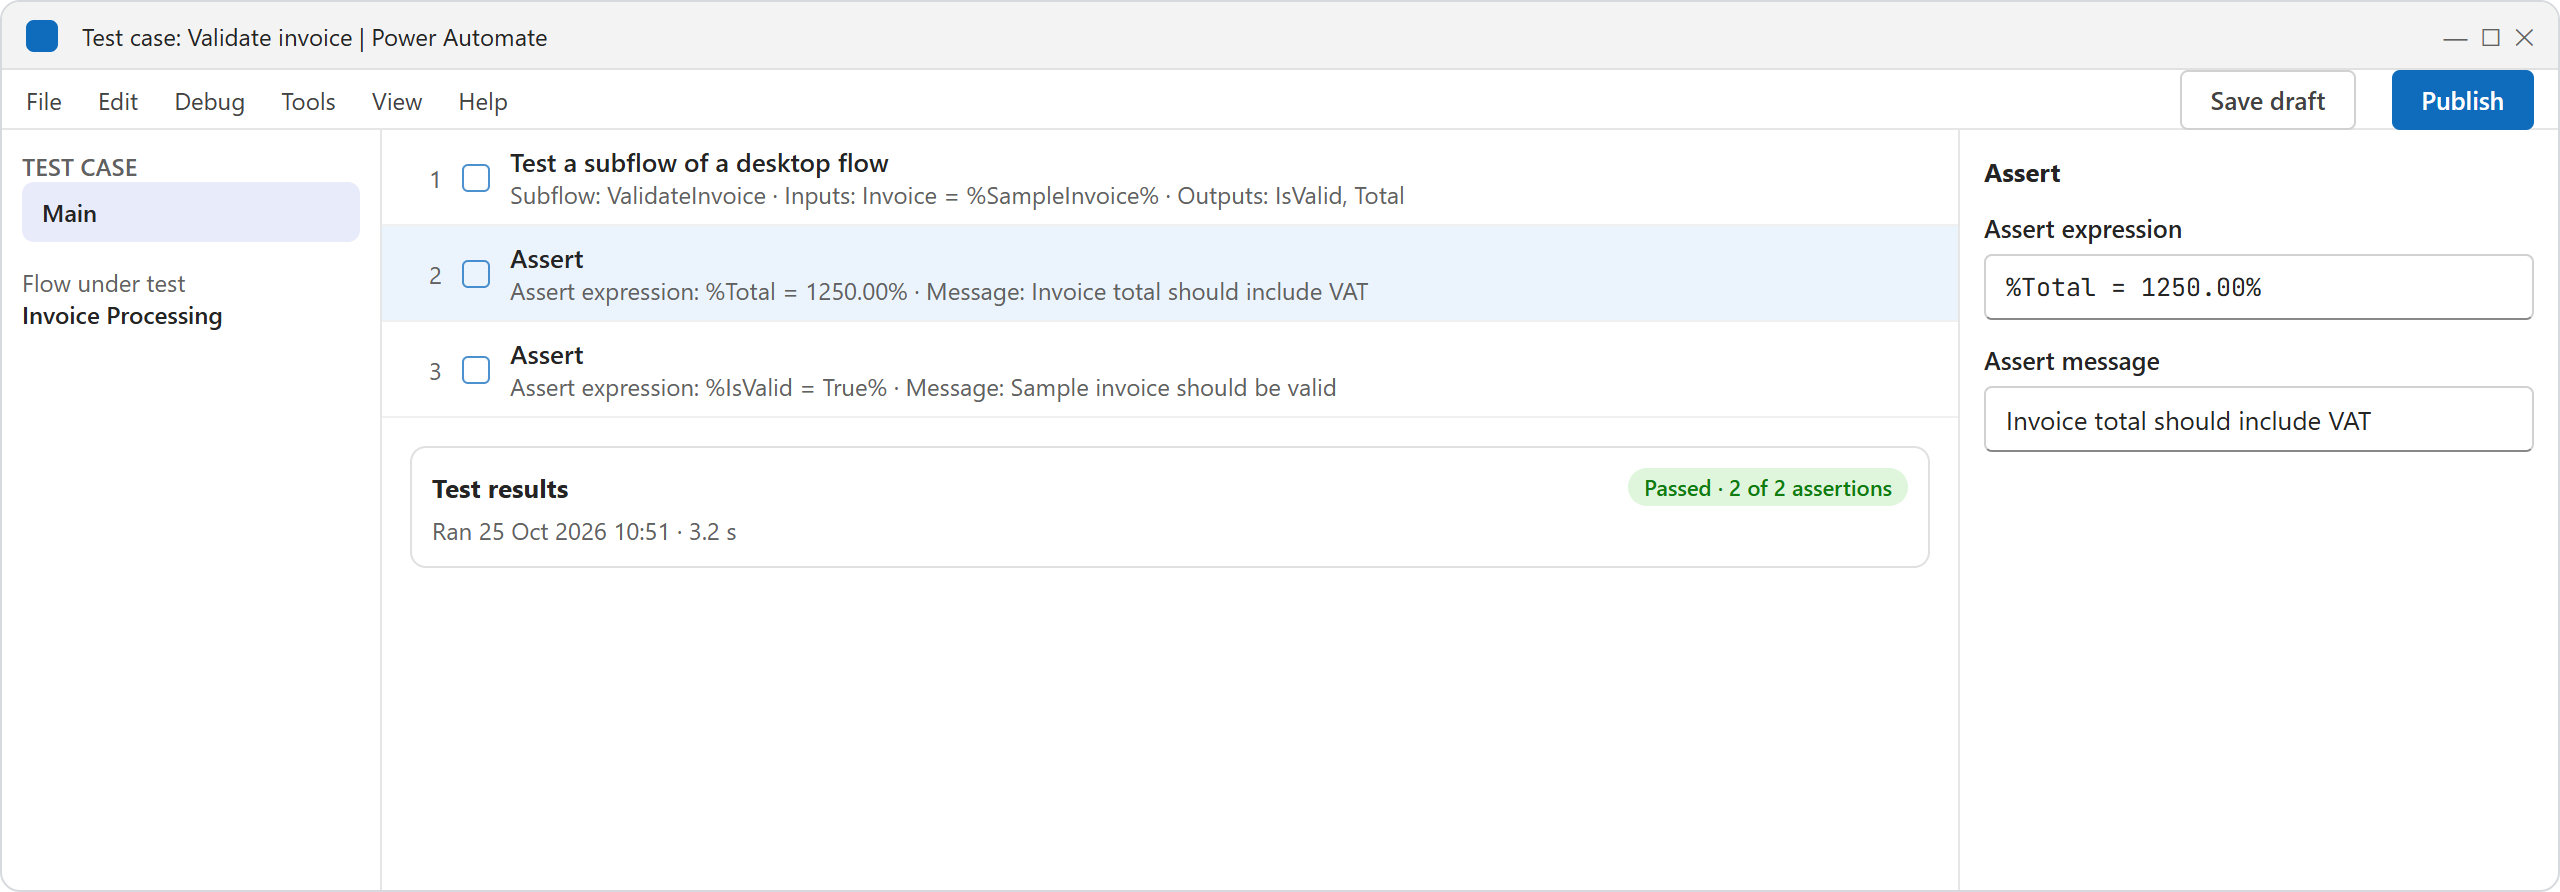
Task: Publish the test case
Action: pos(2462,100)
